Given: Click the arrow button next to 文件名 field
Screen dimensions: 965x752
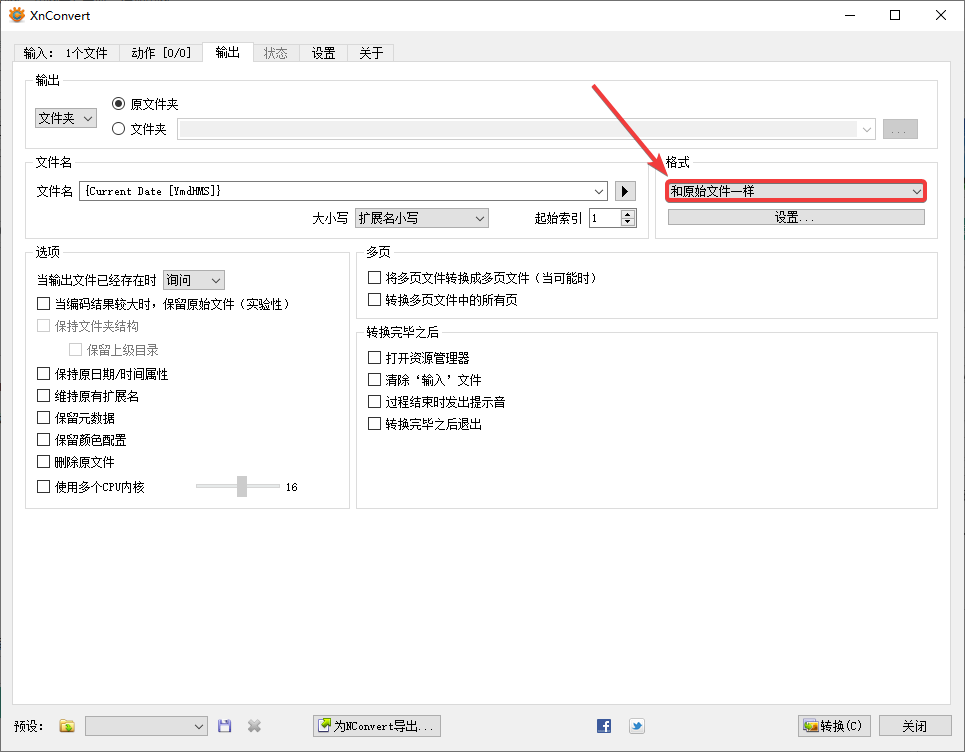Looking at the screenshot, I should [x=625, y=191].
